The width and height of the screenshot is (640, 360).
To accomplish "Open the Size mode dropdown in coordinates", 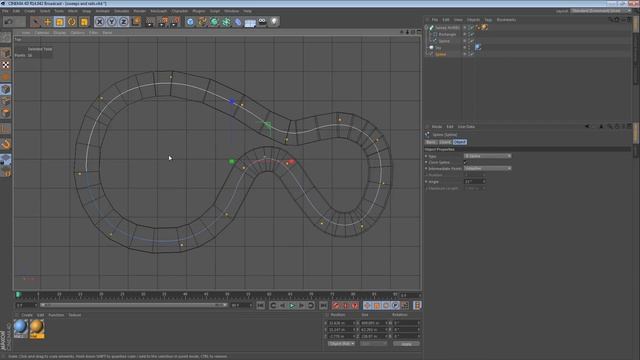I will tap(373, 344).
